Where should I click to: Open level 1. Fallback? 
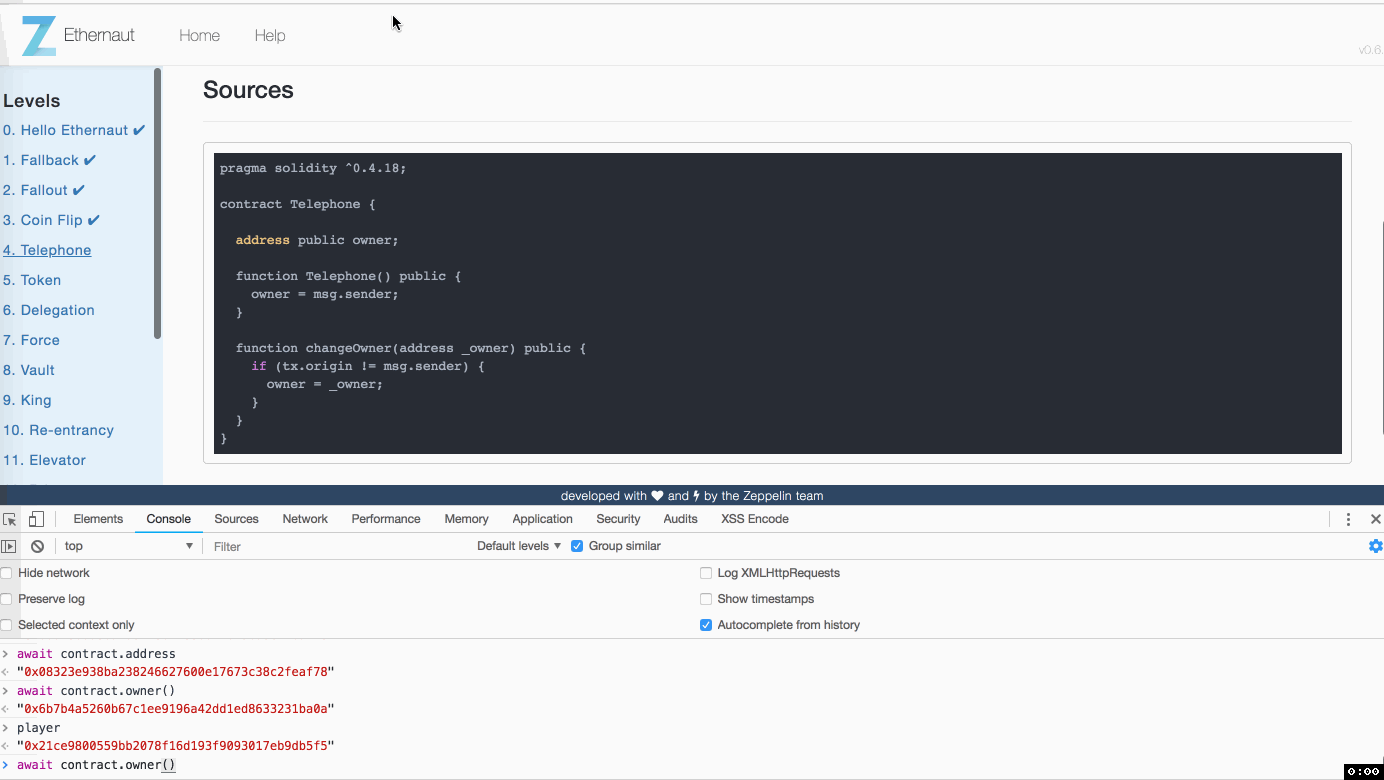pyautogui.click(x=50, y=160)
